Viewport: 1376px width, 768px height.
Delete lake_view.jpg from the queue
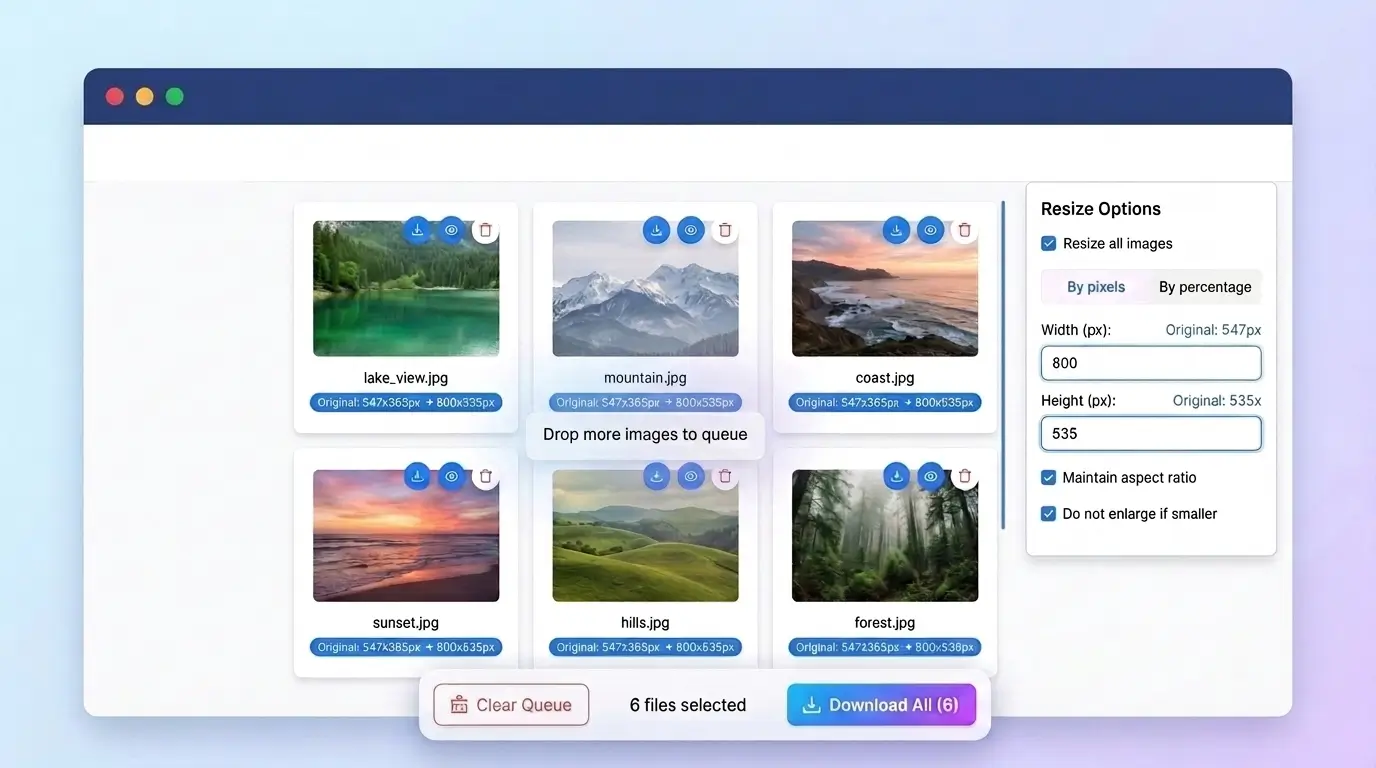pos(486,230)
